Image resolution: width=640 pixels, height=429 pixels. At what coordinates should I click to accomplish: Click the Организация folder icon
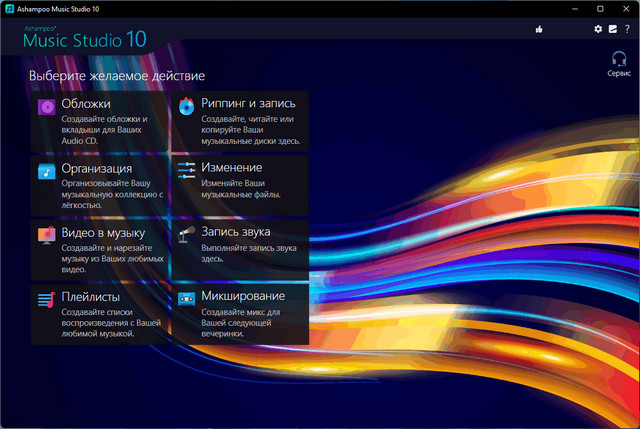[46, 171]
